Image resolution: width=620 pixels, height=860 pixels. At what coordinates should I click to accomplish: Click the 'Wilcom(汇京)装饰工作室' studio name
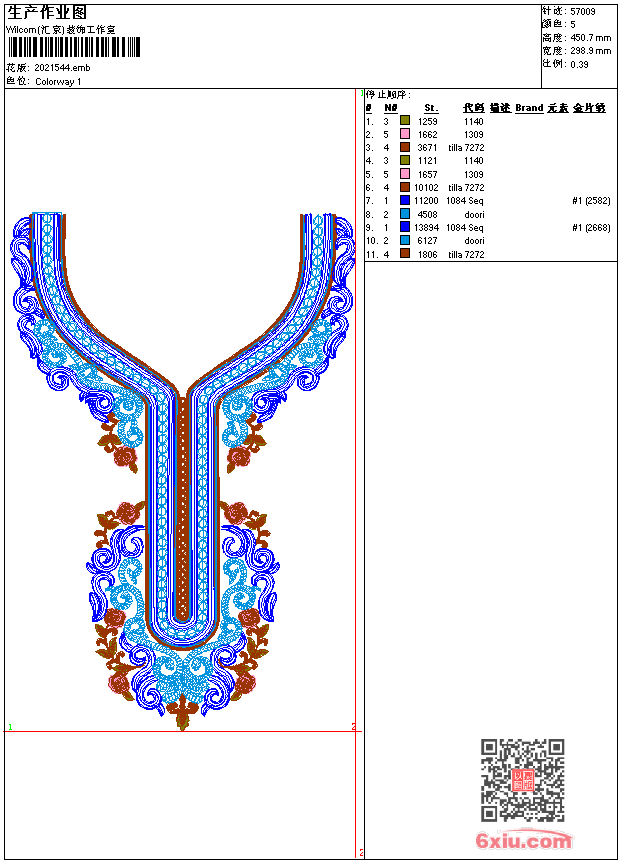[60, 30]
